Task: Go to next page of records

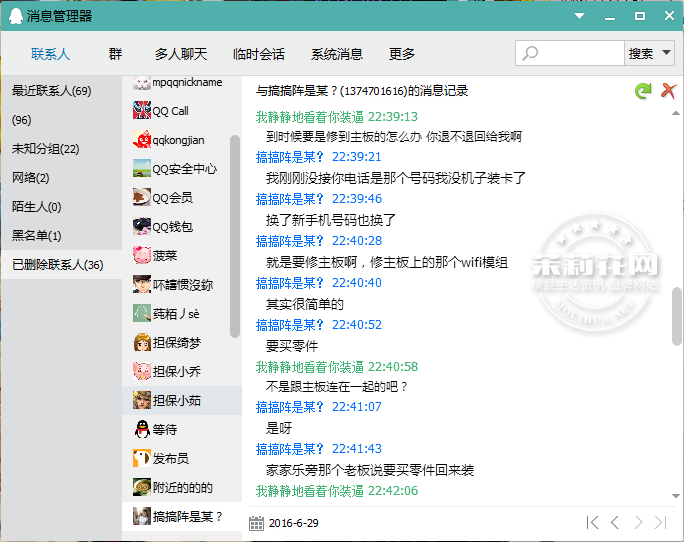Action: 638,522
